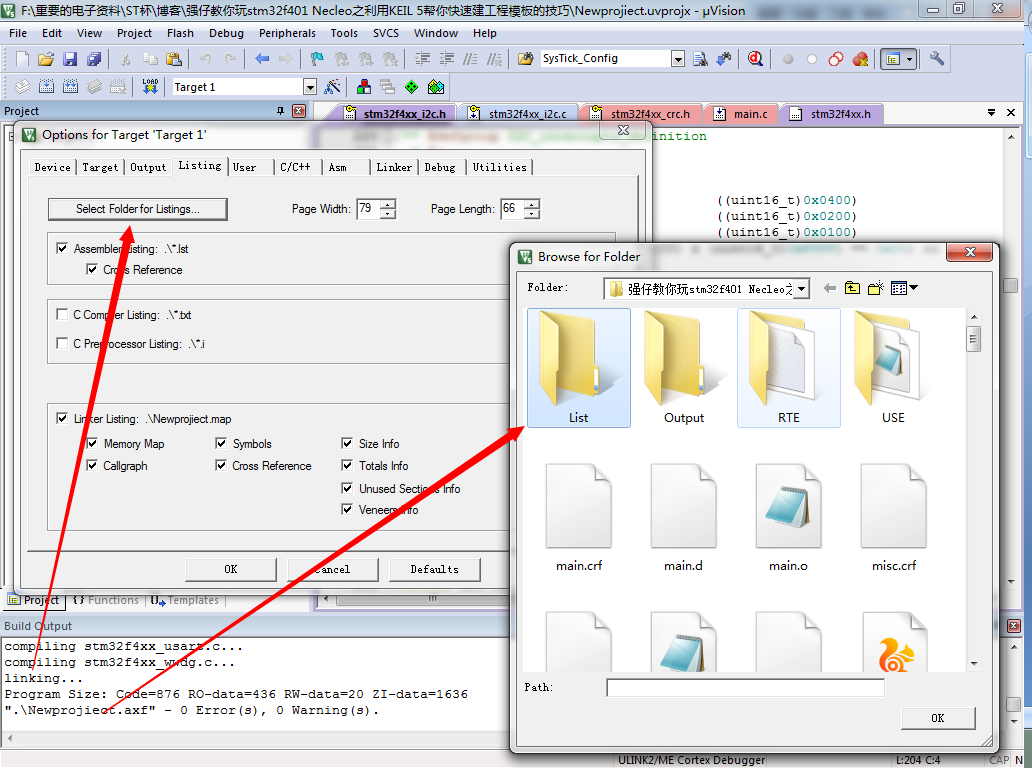Click the Build target icon

coord(46,86)
